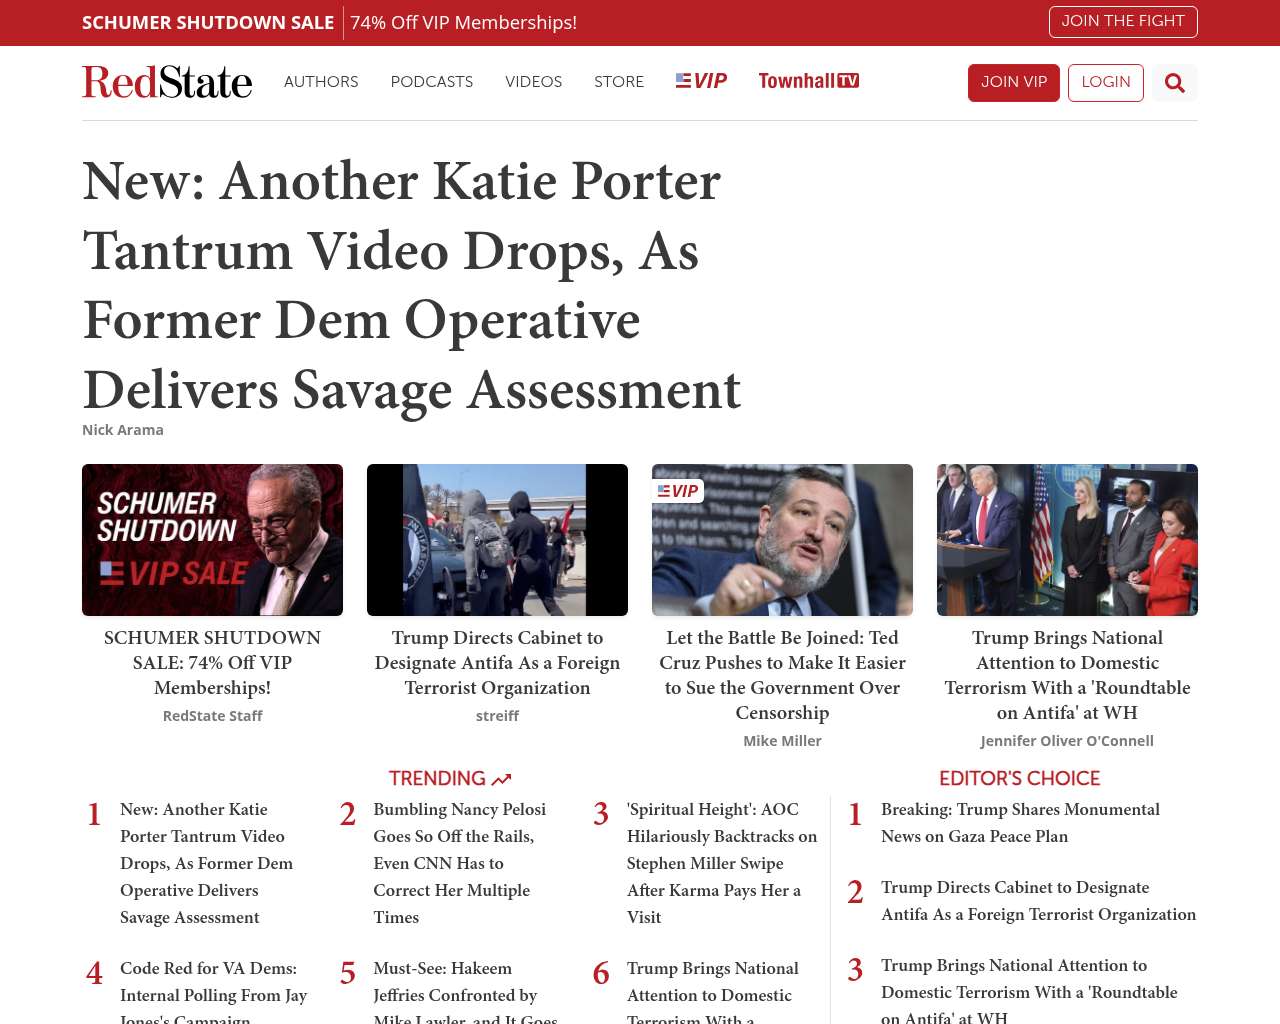This screenshot has height=1024, width=1280.
Task: Click the TRENDING section heading
Action: tap(437, 779)
